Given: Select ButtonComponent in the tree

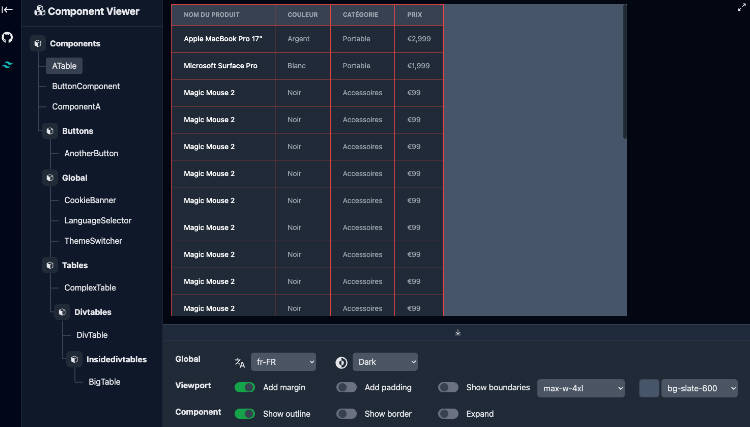Looking at the screenshot, I should click(86, 87).
